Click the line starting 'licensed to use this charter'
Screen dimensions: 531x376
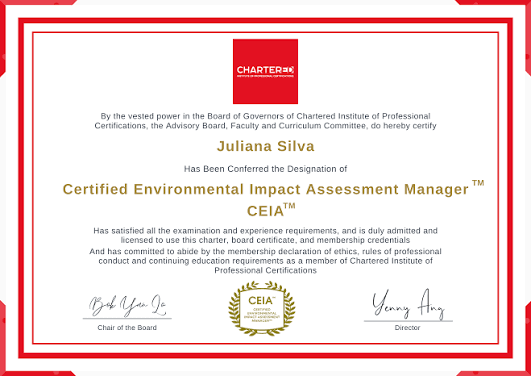(266, 240)
